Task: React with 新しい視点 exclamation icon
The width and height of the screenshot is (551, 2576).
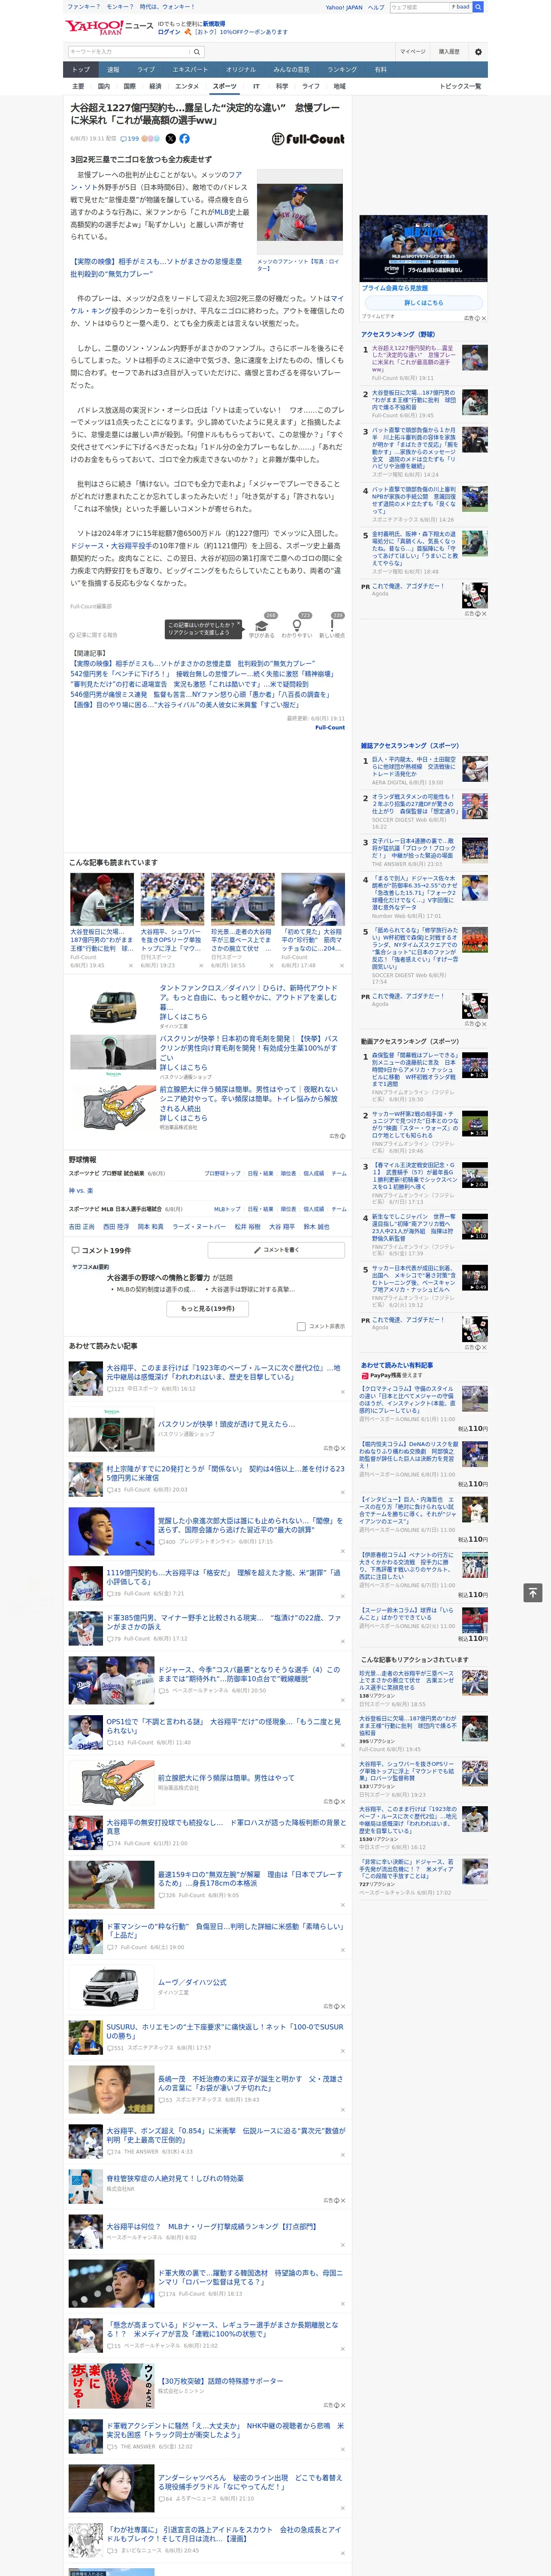Action: (332, 626)
